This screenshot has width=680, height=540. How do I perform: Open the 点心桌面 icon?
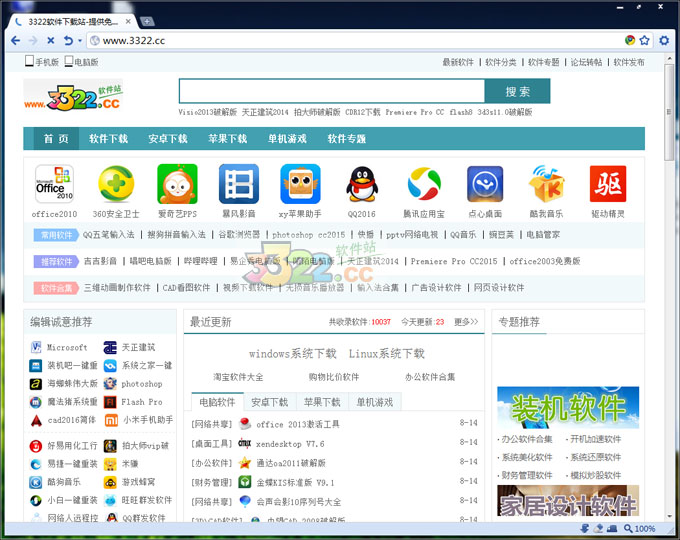[485, 184]
